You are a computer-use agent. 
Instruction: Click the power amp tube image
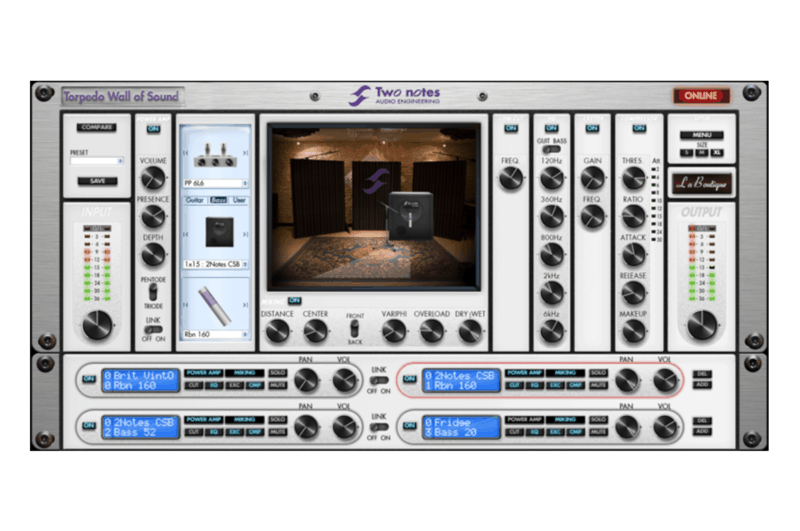coord(215,157)
